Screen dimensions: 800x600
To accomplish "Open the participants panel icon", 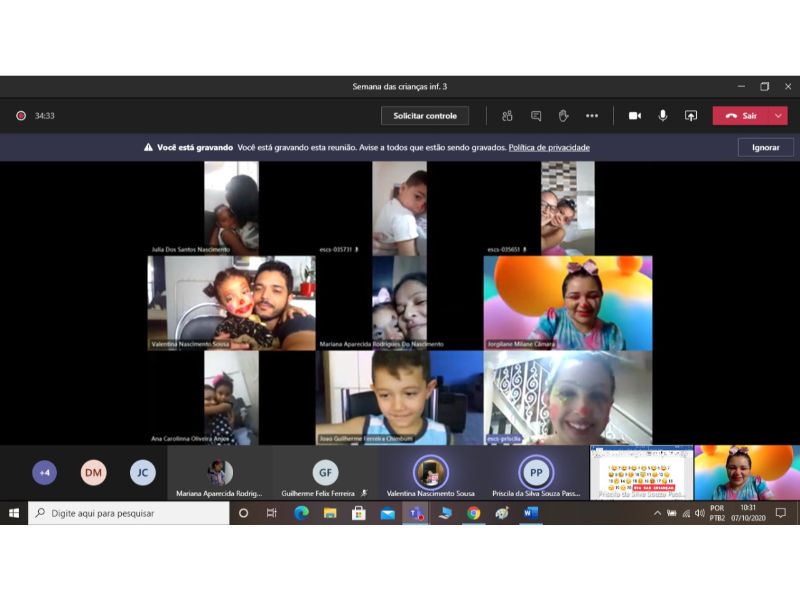I will 507,116.
